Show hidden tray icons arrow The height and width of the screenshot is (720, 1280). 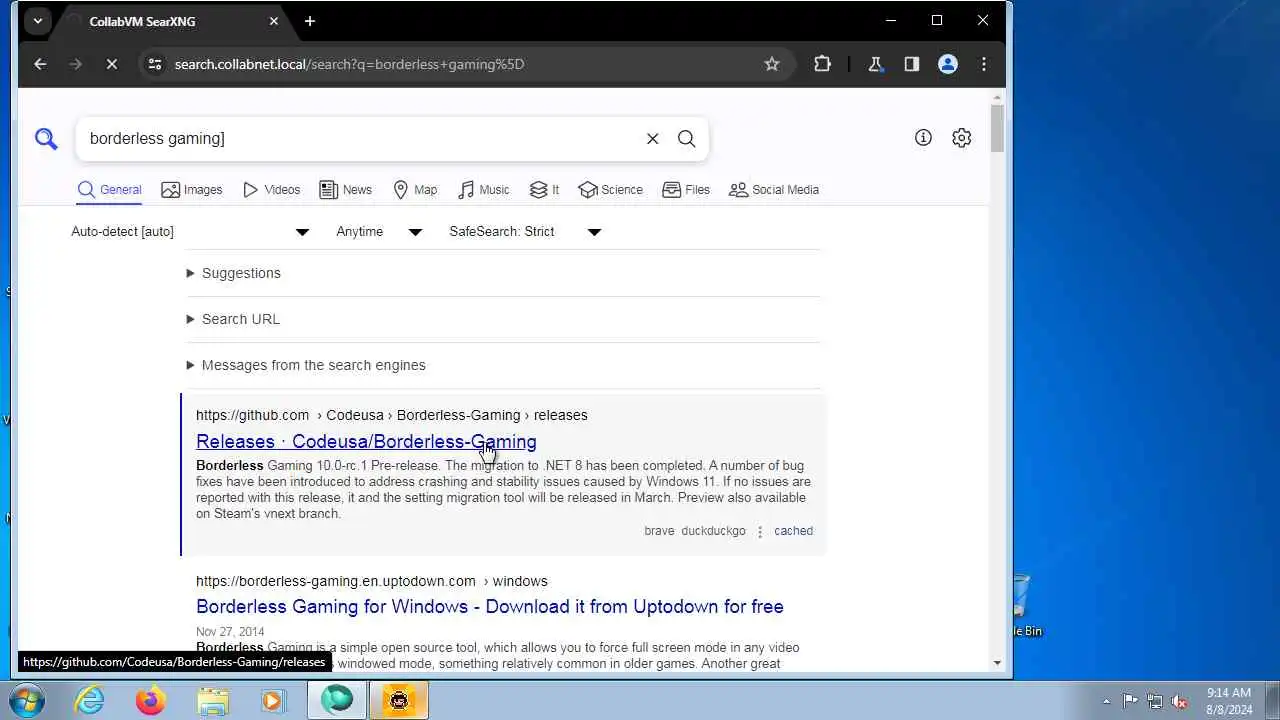(1106, 701)
